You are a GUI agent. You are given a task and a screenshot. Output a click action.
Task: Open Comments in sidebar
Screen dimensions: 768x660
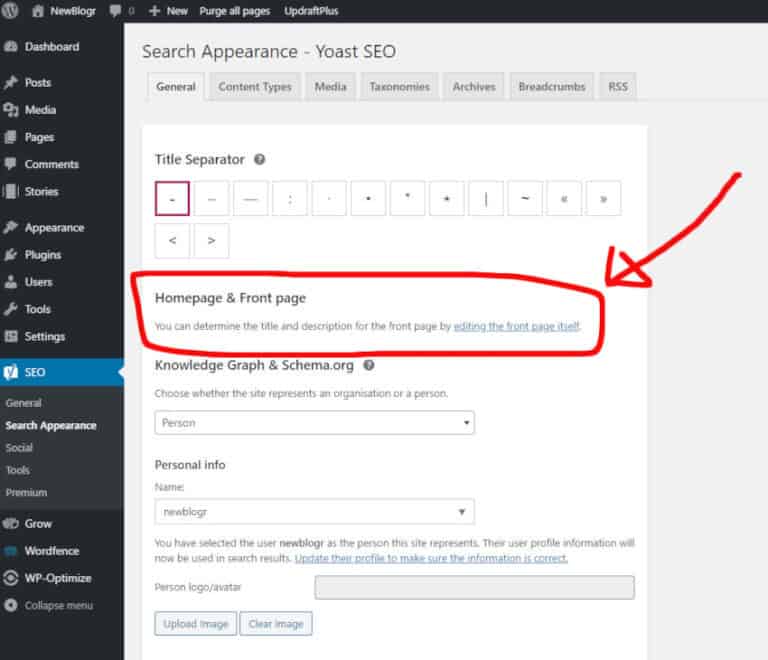point(51,164)
